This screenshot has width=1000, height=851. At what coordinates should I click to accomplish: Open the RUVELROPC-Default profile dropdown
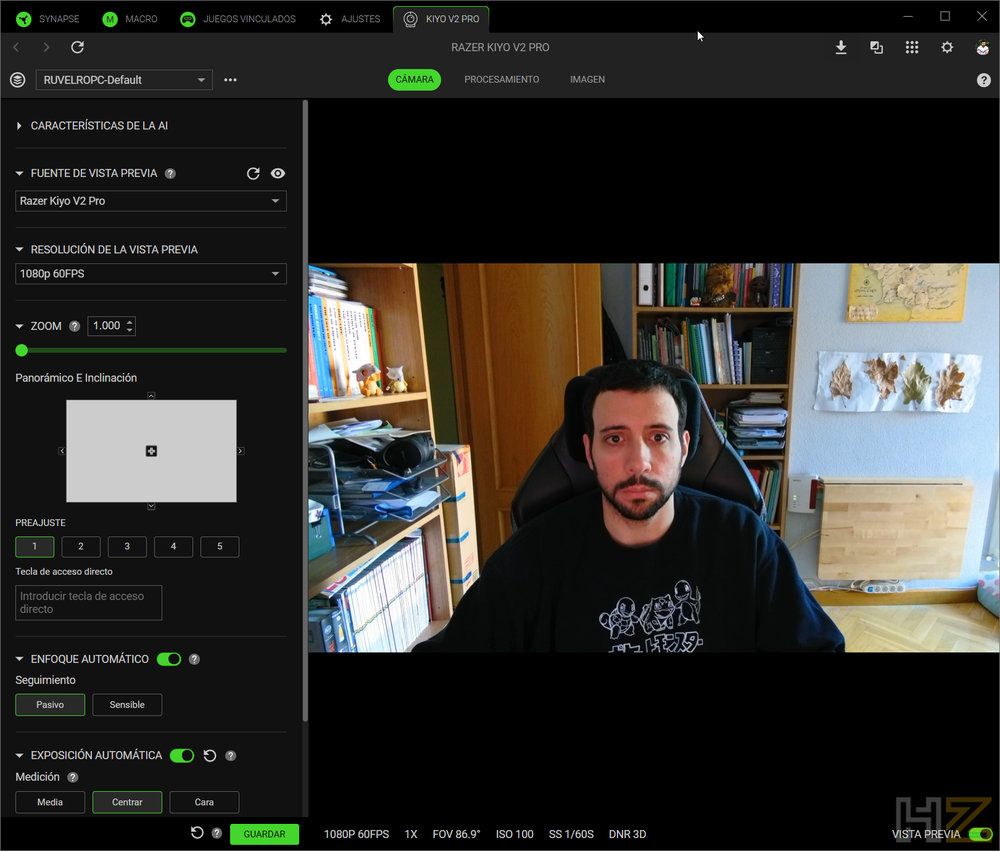tap(124, 80)
